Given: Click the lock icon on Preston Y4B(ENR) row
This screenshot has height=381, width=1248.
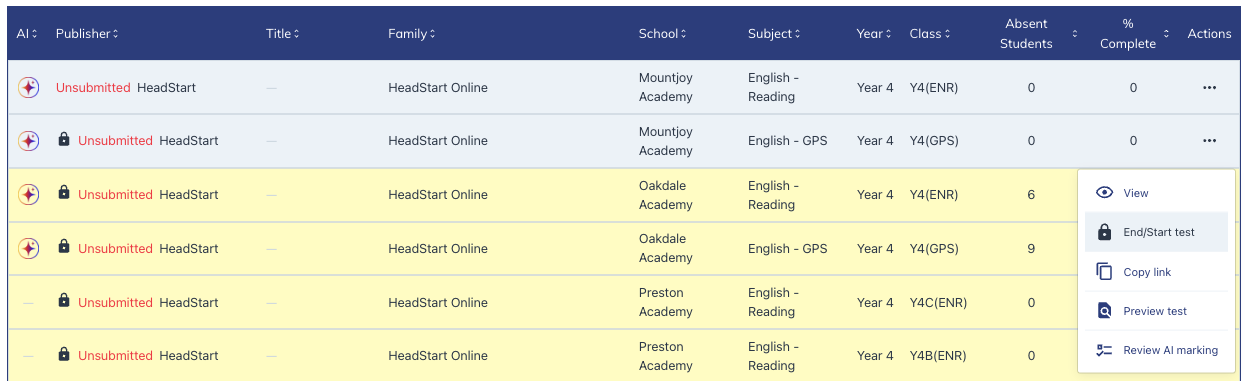Looking at the screenshot, I should tap(64, 355).
